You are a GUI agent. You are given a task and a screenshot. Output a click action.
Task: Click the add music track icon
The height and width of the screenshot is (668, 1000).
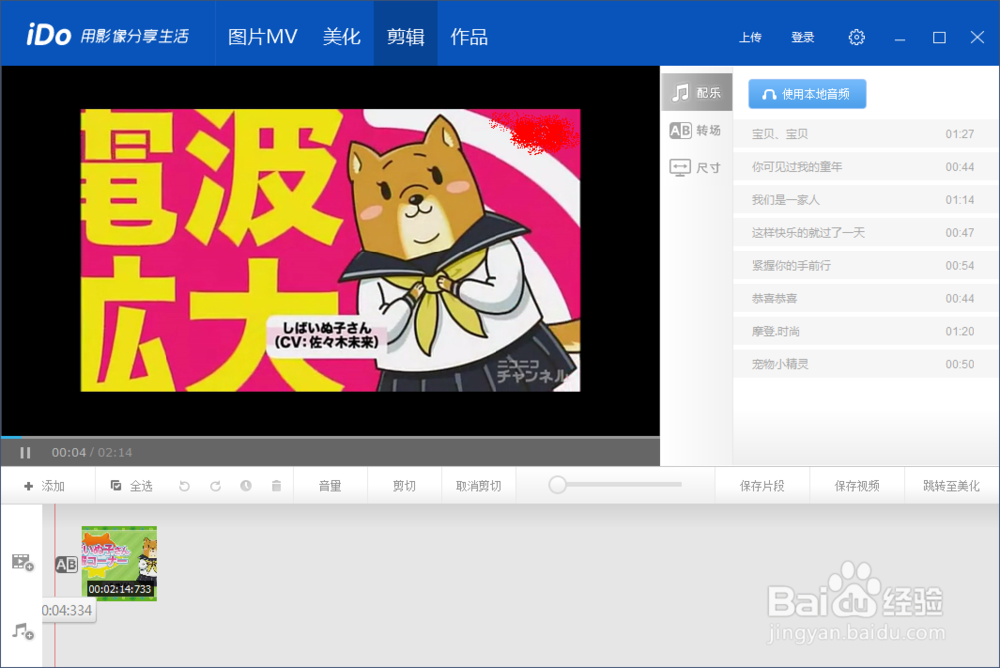point(23,632)
